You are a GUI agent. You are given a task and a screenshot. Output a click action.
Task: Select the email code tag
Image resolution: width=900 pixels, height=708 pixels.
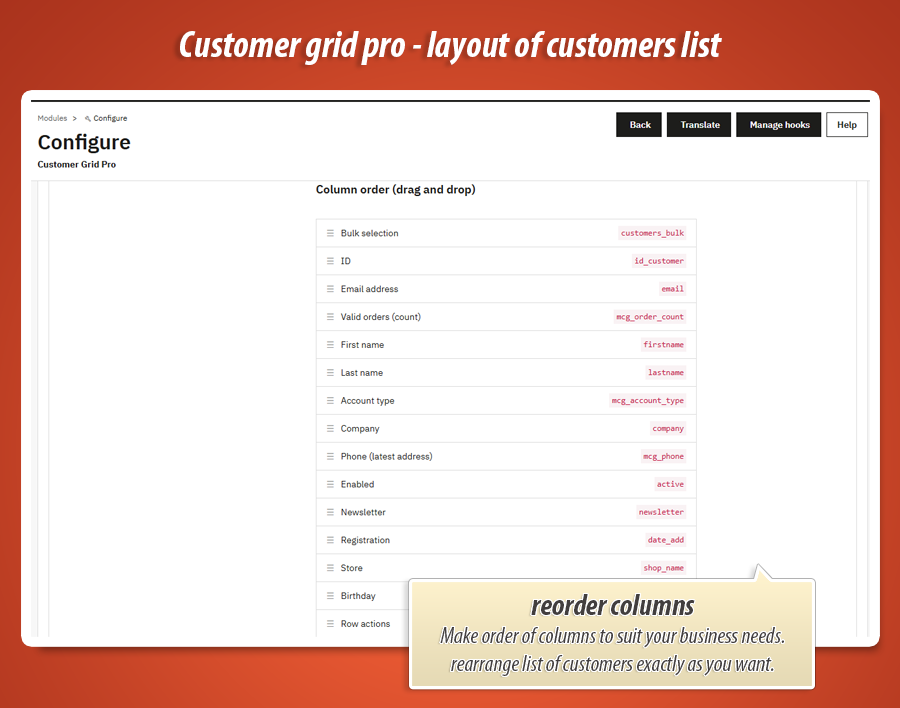(x=672, y=289)
